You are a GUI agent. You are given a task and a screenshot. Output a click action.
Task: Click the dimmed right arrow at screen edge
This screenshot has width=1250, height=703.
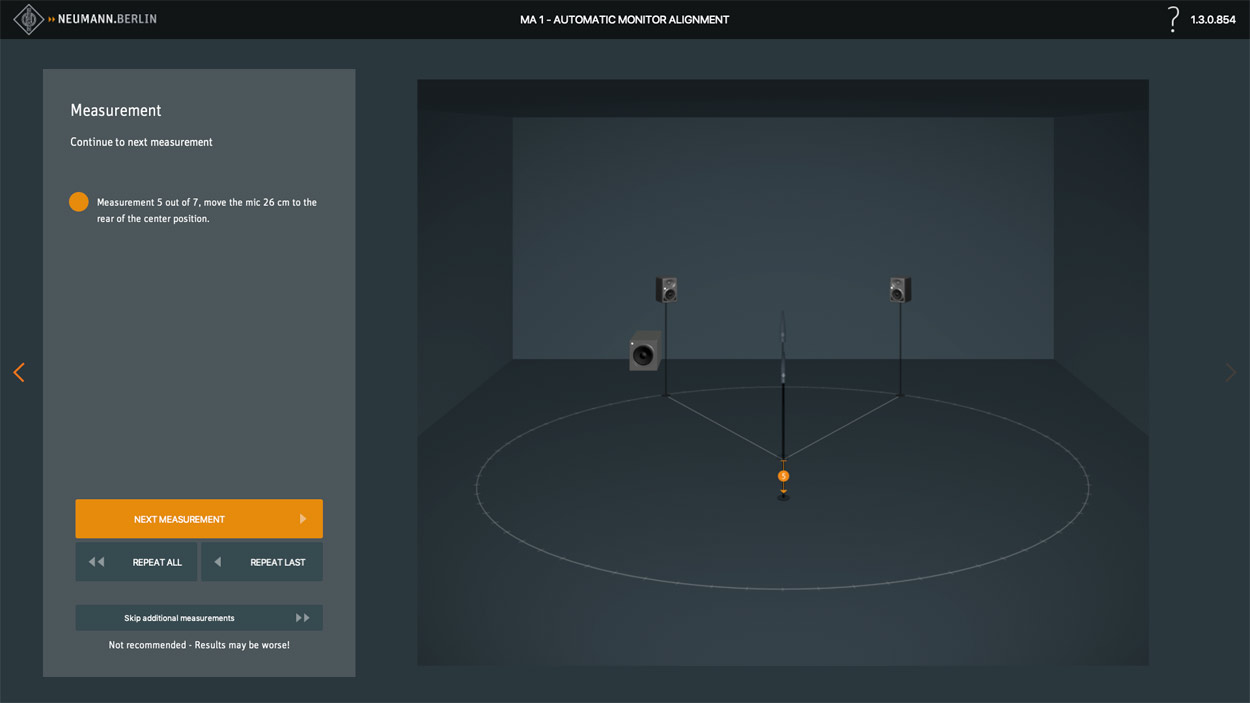[1231, 372]
